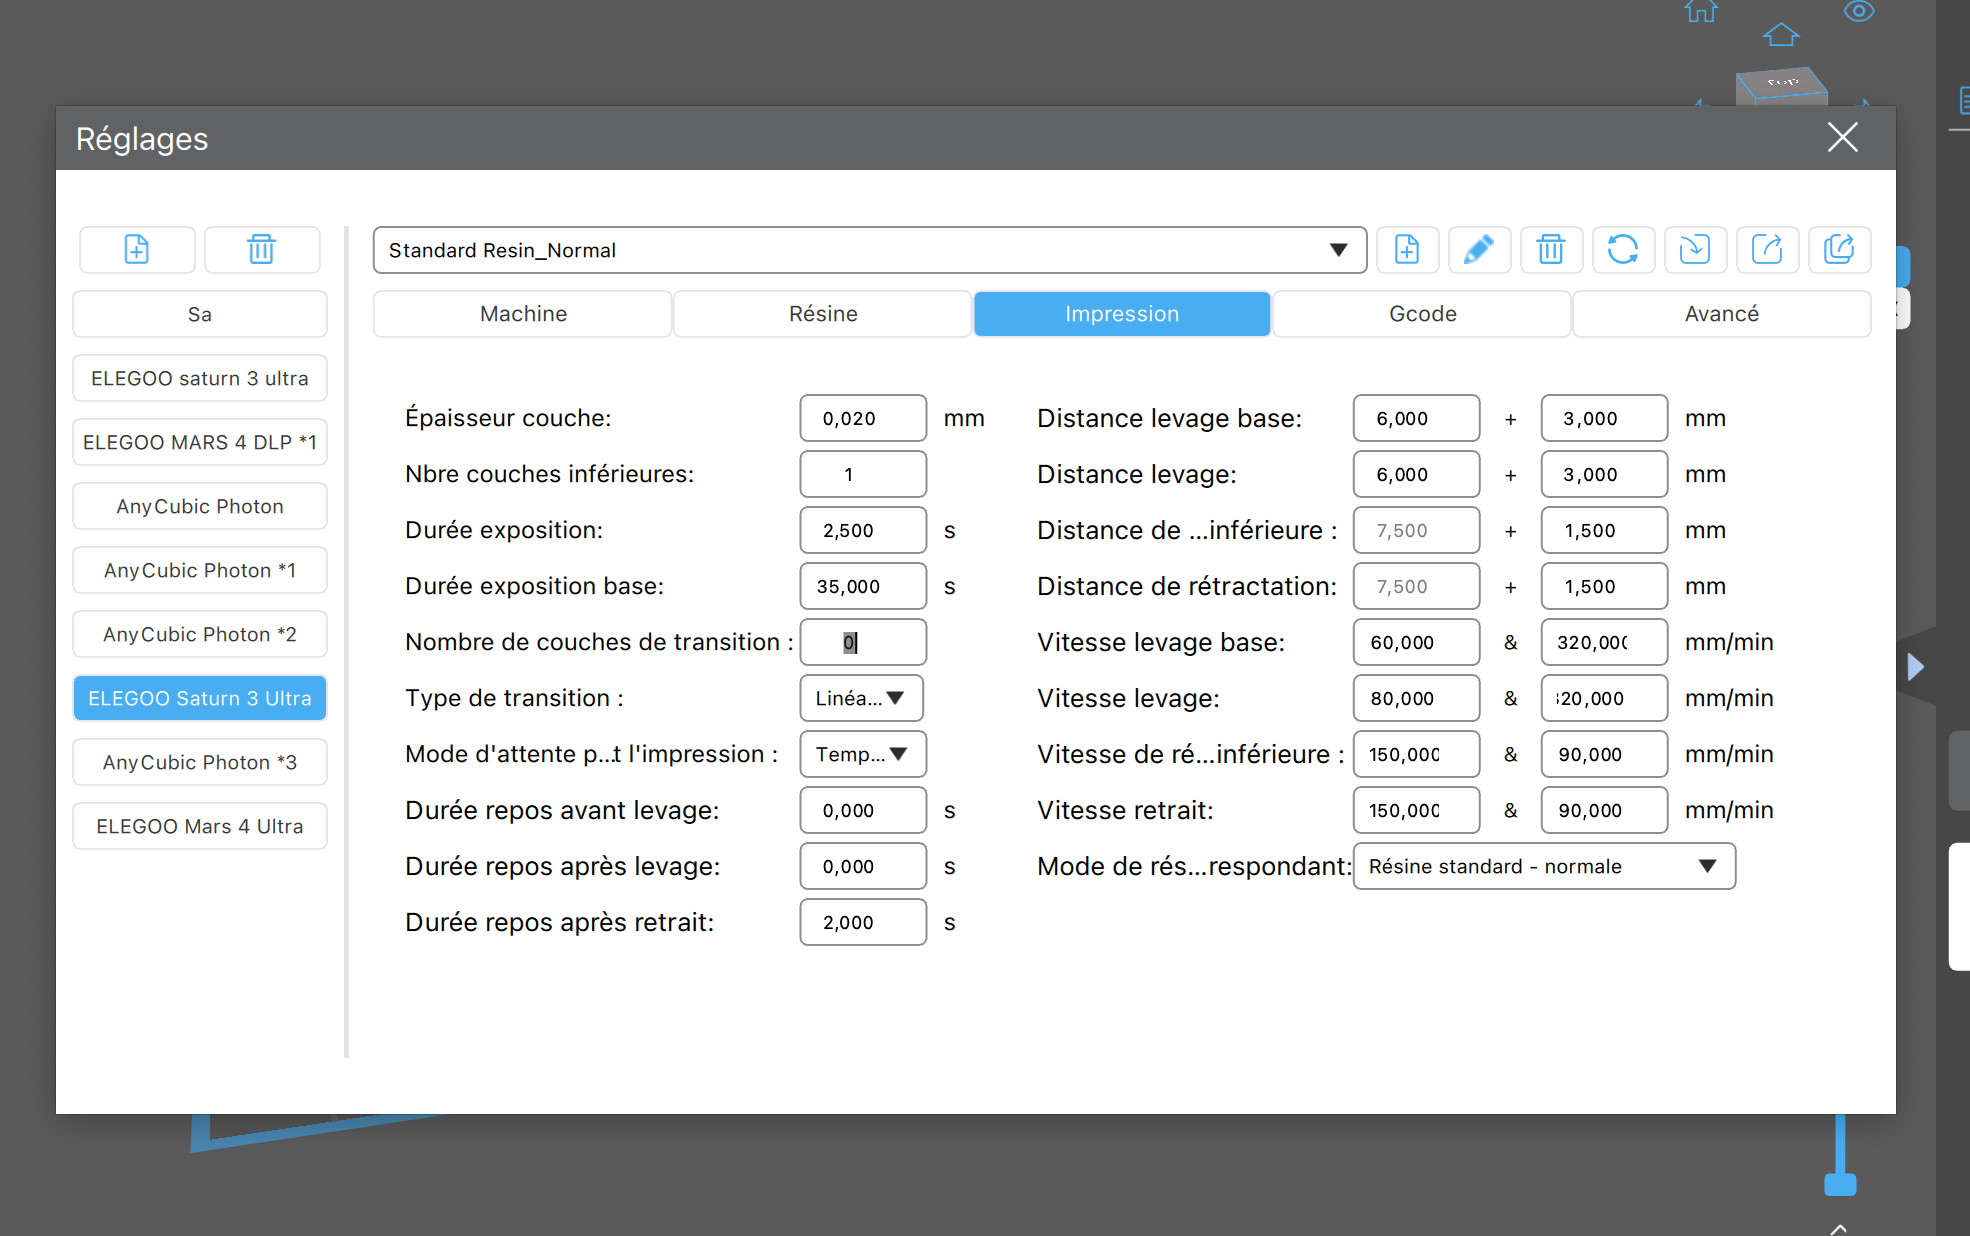Click the import profile icon

click(x=1695, y=249)
